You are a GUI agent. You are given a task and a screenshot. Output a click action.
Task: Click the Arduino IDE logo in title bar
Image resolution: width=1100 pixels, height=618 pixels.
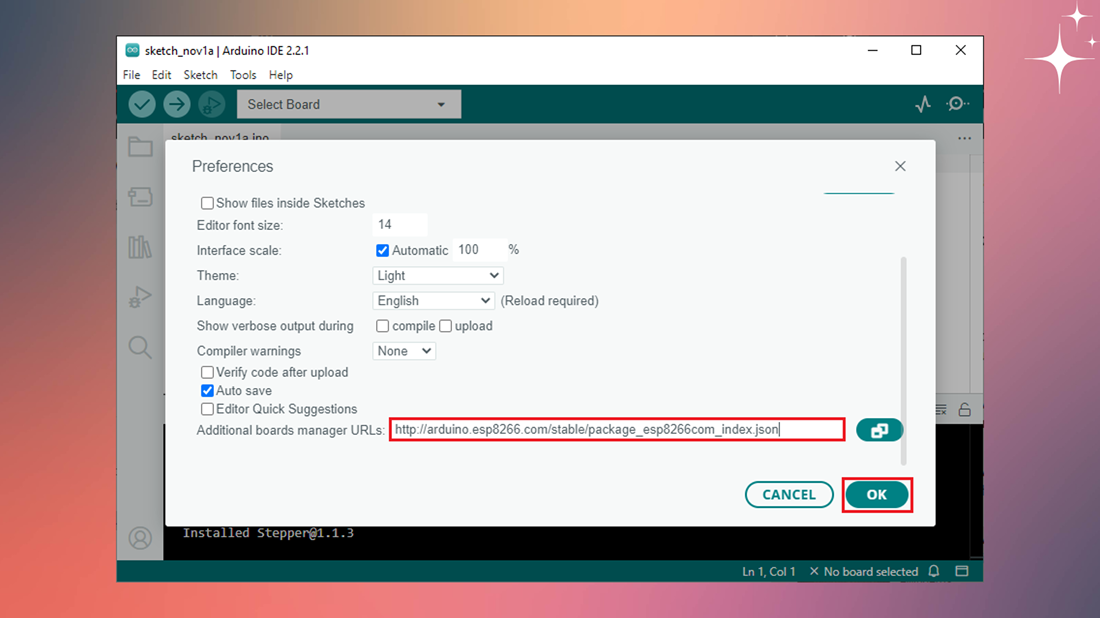coord(132,51)
